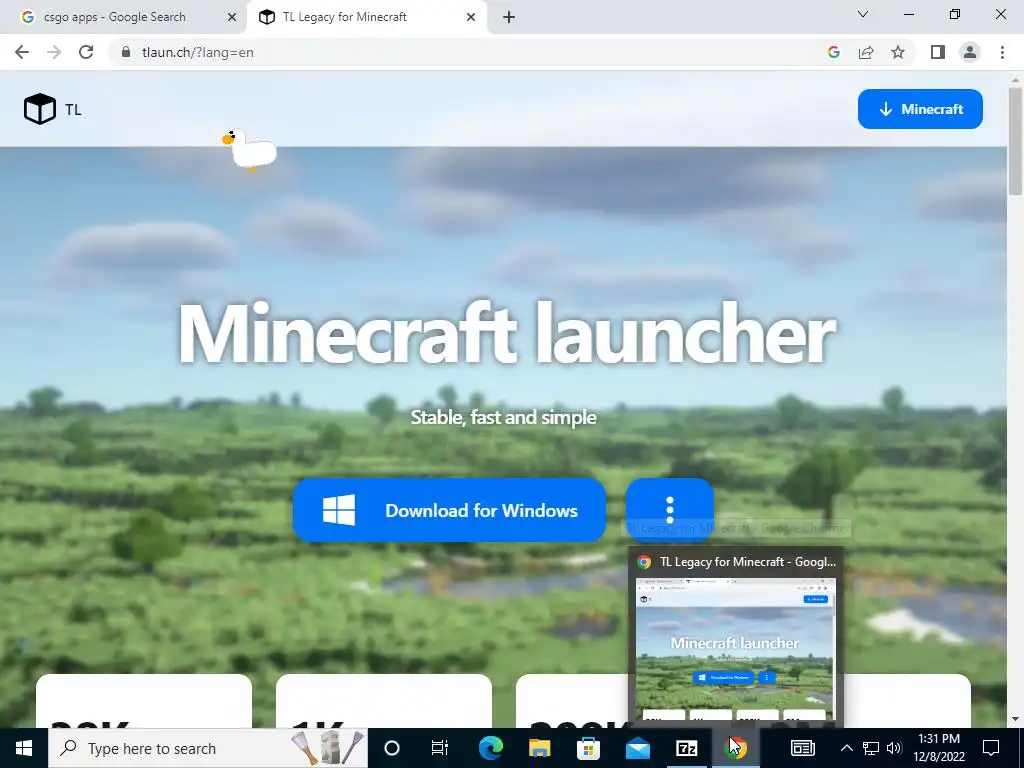This screenshot has width=1024, height=768.
Task: Open the tab search chevron
Action: click(863, 14)
